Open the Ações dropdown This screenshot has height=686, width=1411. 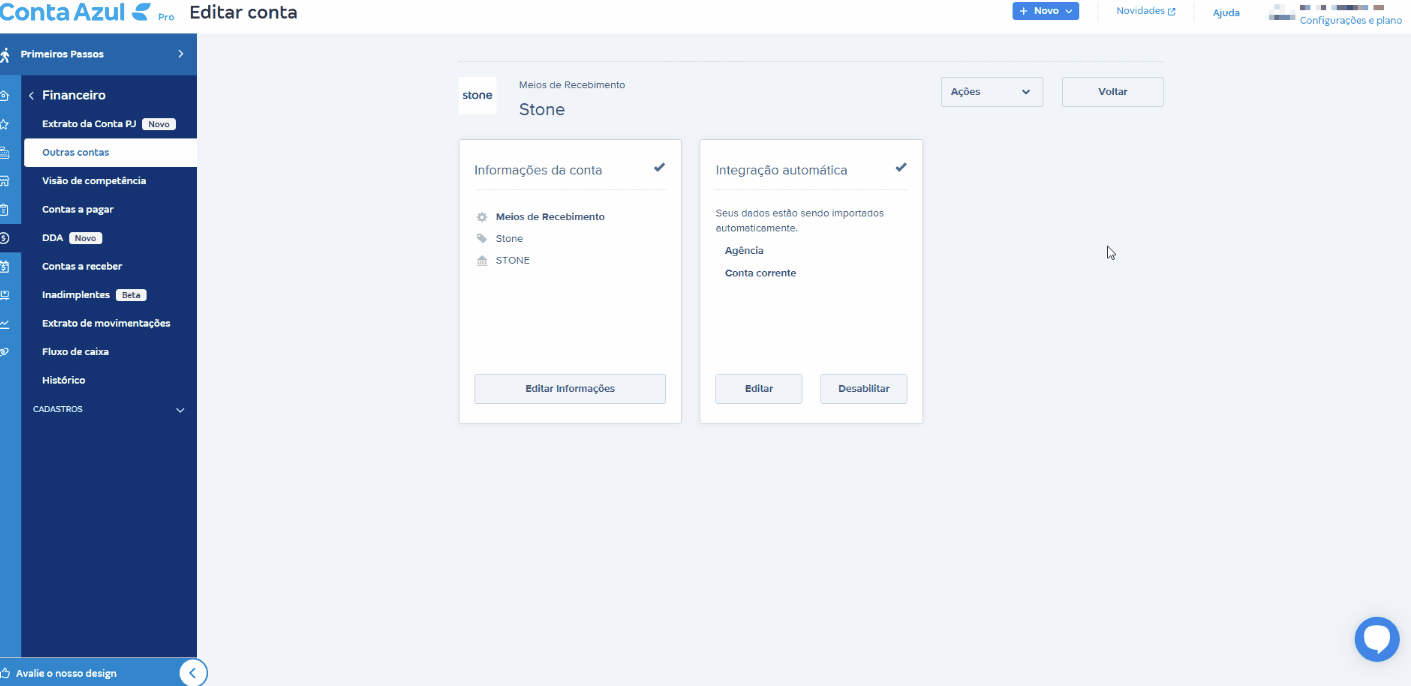(x=991, y=92)
